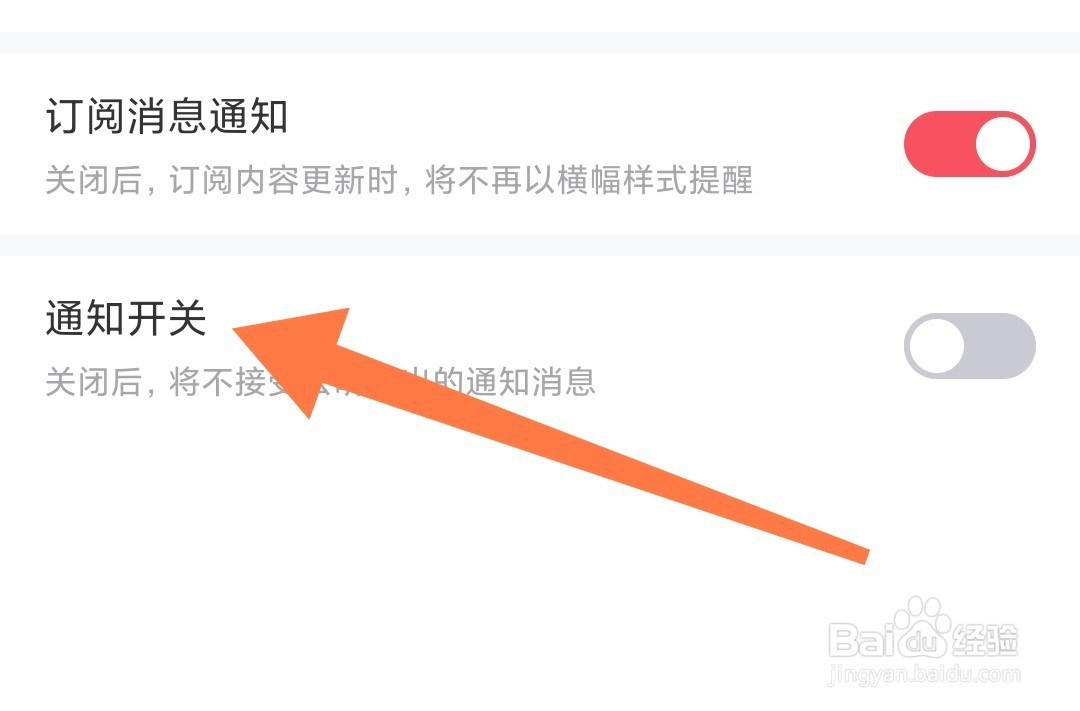The width and height of the screenshot is (1080, 711).
Task: Click the gray divider above 订阅消息通知
Action: (540, 43)
